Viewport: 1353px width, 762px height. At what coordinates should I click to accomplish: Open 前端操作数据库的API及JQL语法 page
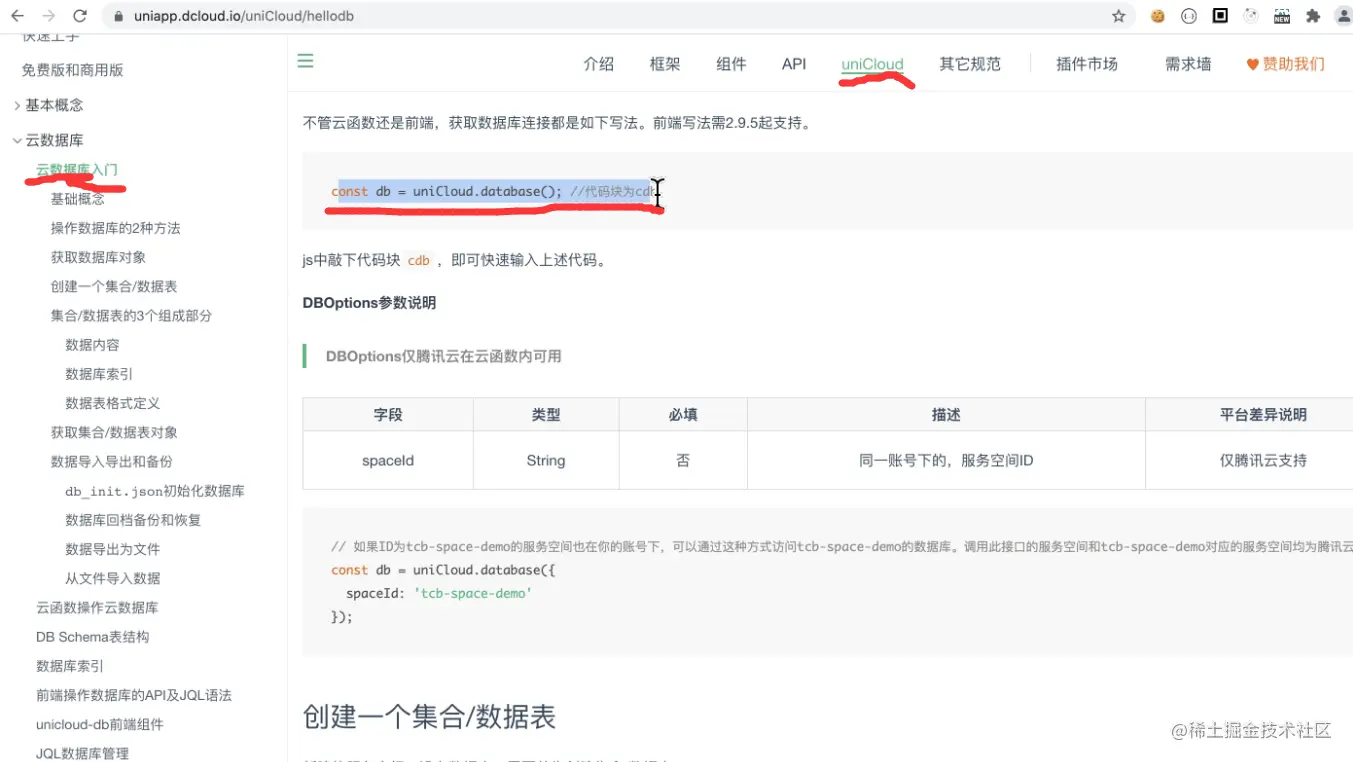(x=134, y=695)
